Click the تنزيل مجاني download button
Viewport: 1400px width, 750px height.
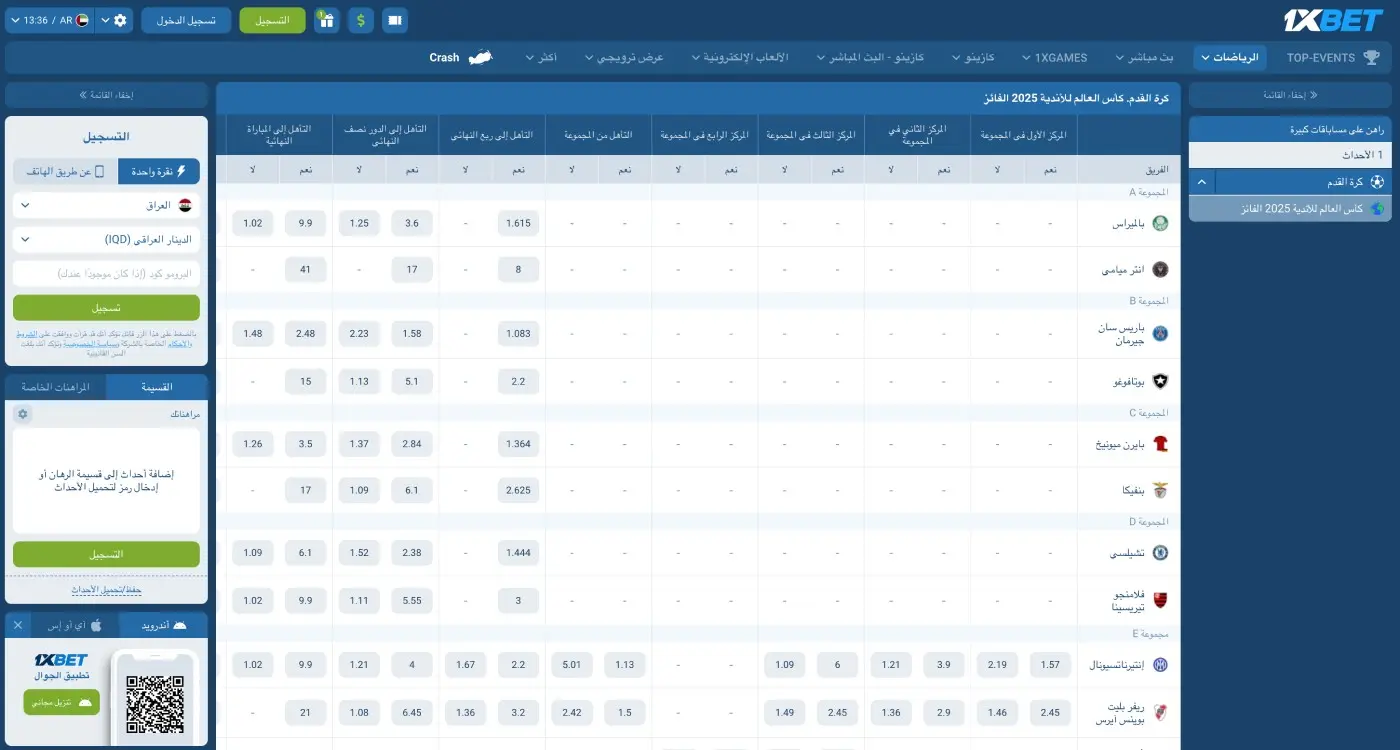coord(62,702)
